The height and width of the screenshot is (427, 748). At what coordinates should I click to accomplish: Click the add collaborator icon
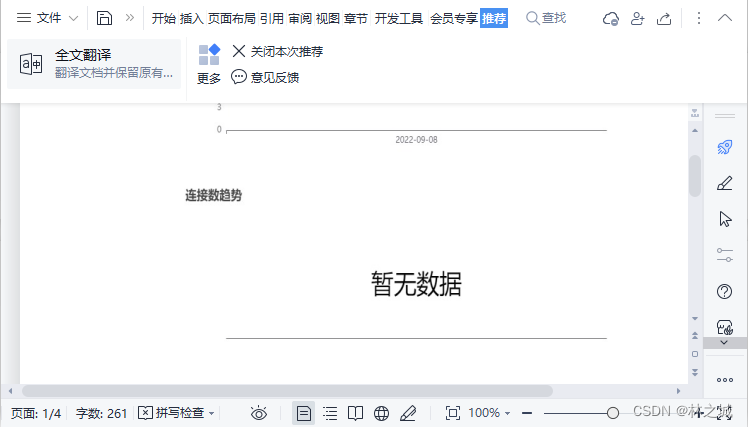pos(637,19)
